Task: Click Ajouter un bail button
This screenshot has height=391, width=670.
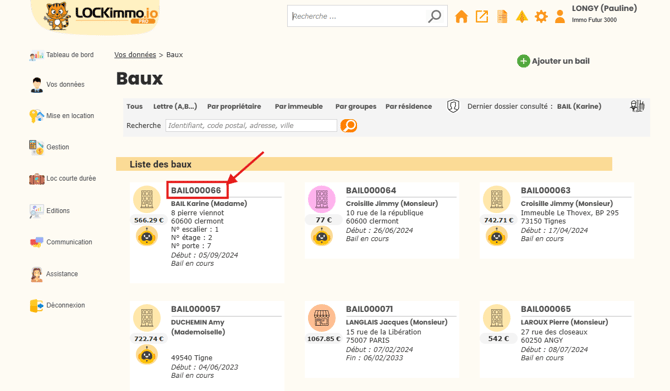Action: tap(553, 61)
